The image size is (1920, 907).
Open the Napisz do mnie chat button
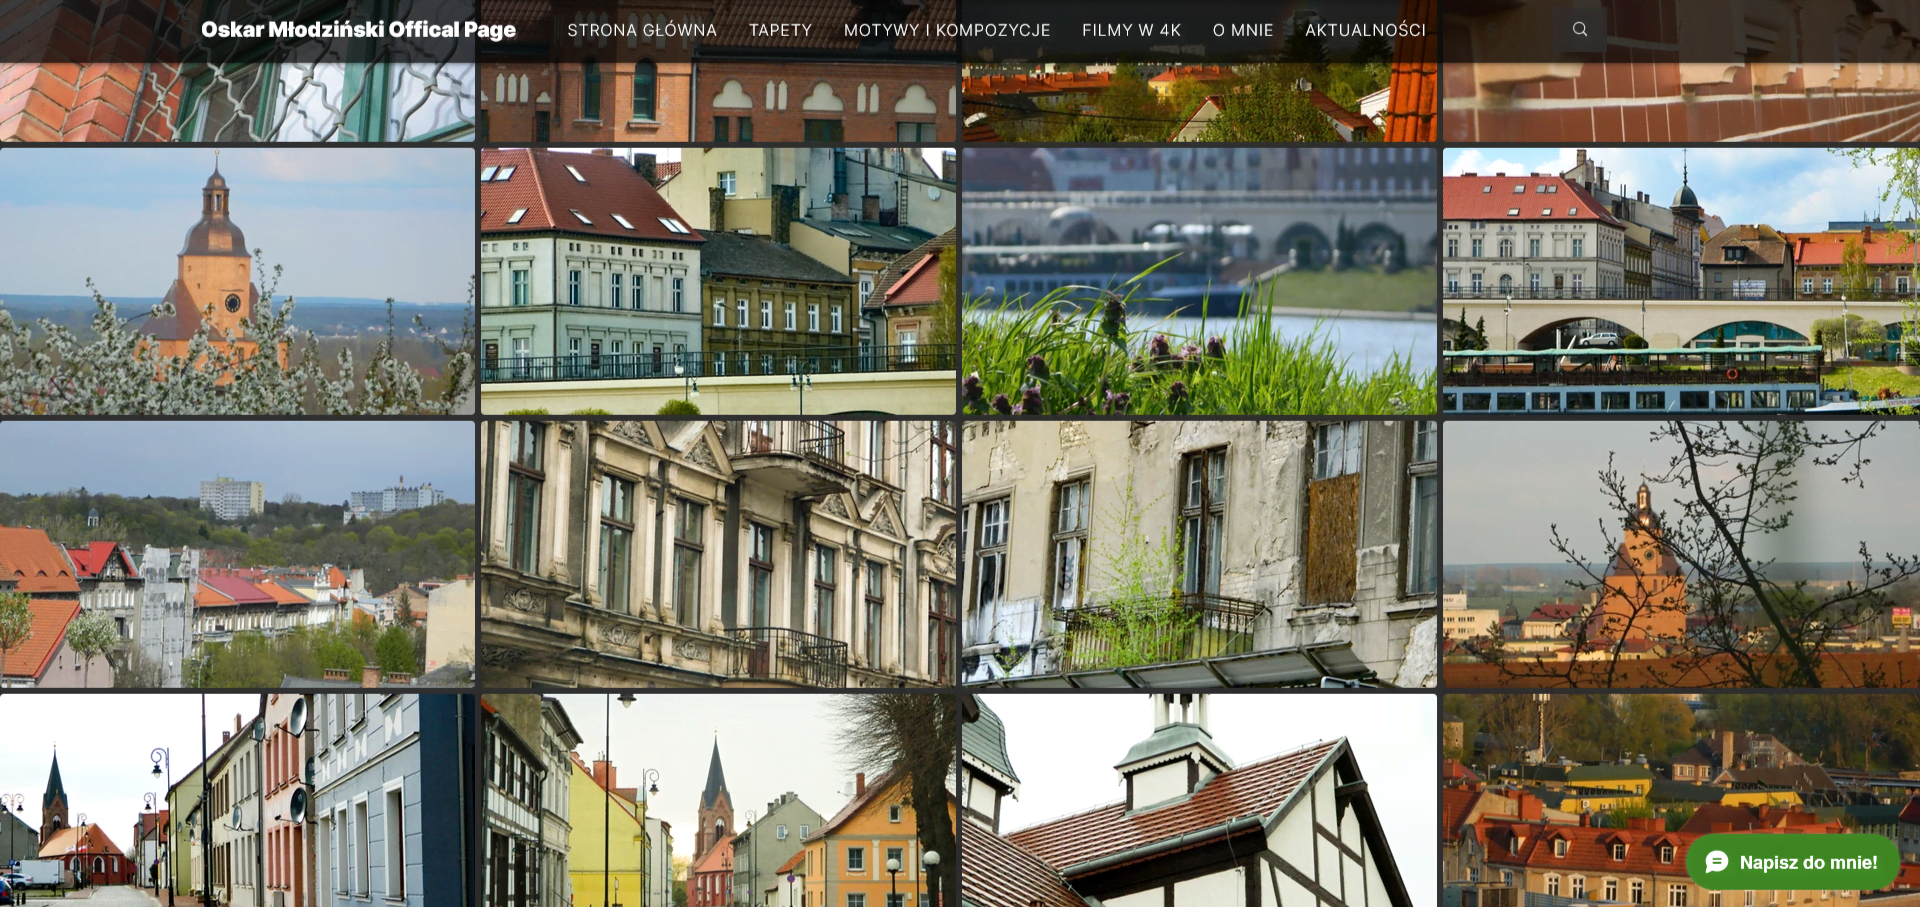[x=1793, y=862]
